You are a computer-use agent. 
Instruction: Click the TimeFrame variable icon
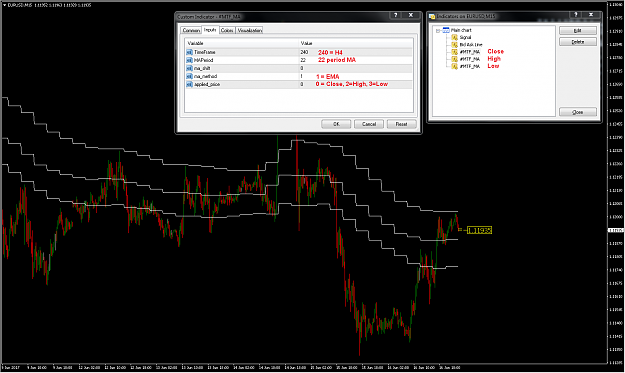pyautogui.click(x=189, y=52)
